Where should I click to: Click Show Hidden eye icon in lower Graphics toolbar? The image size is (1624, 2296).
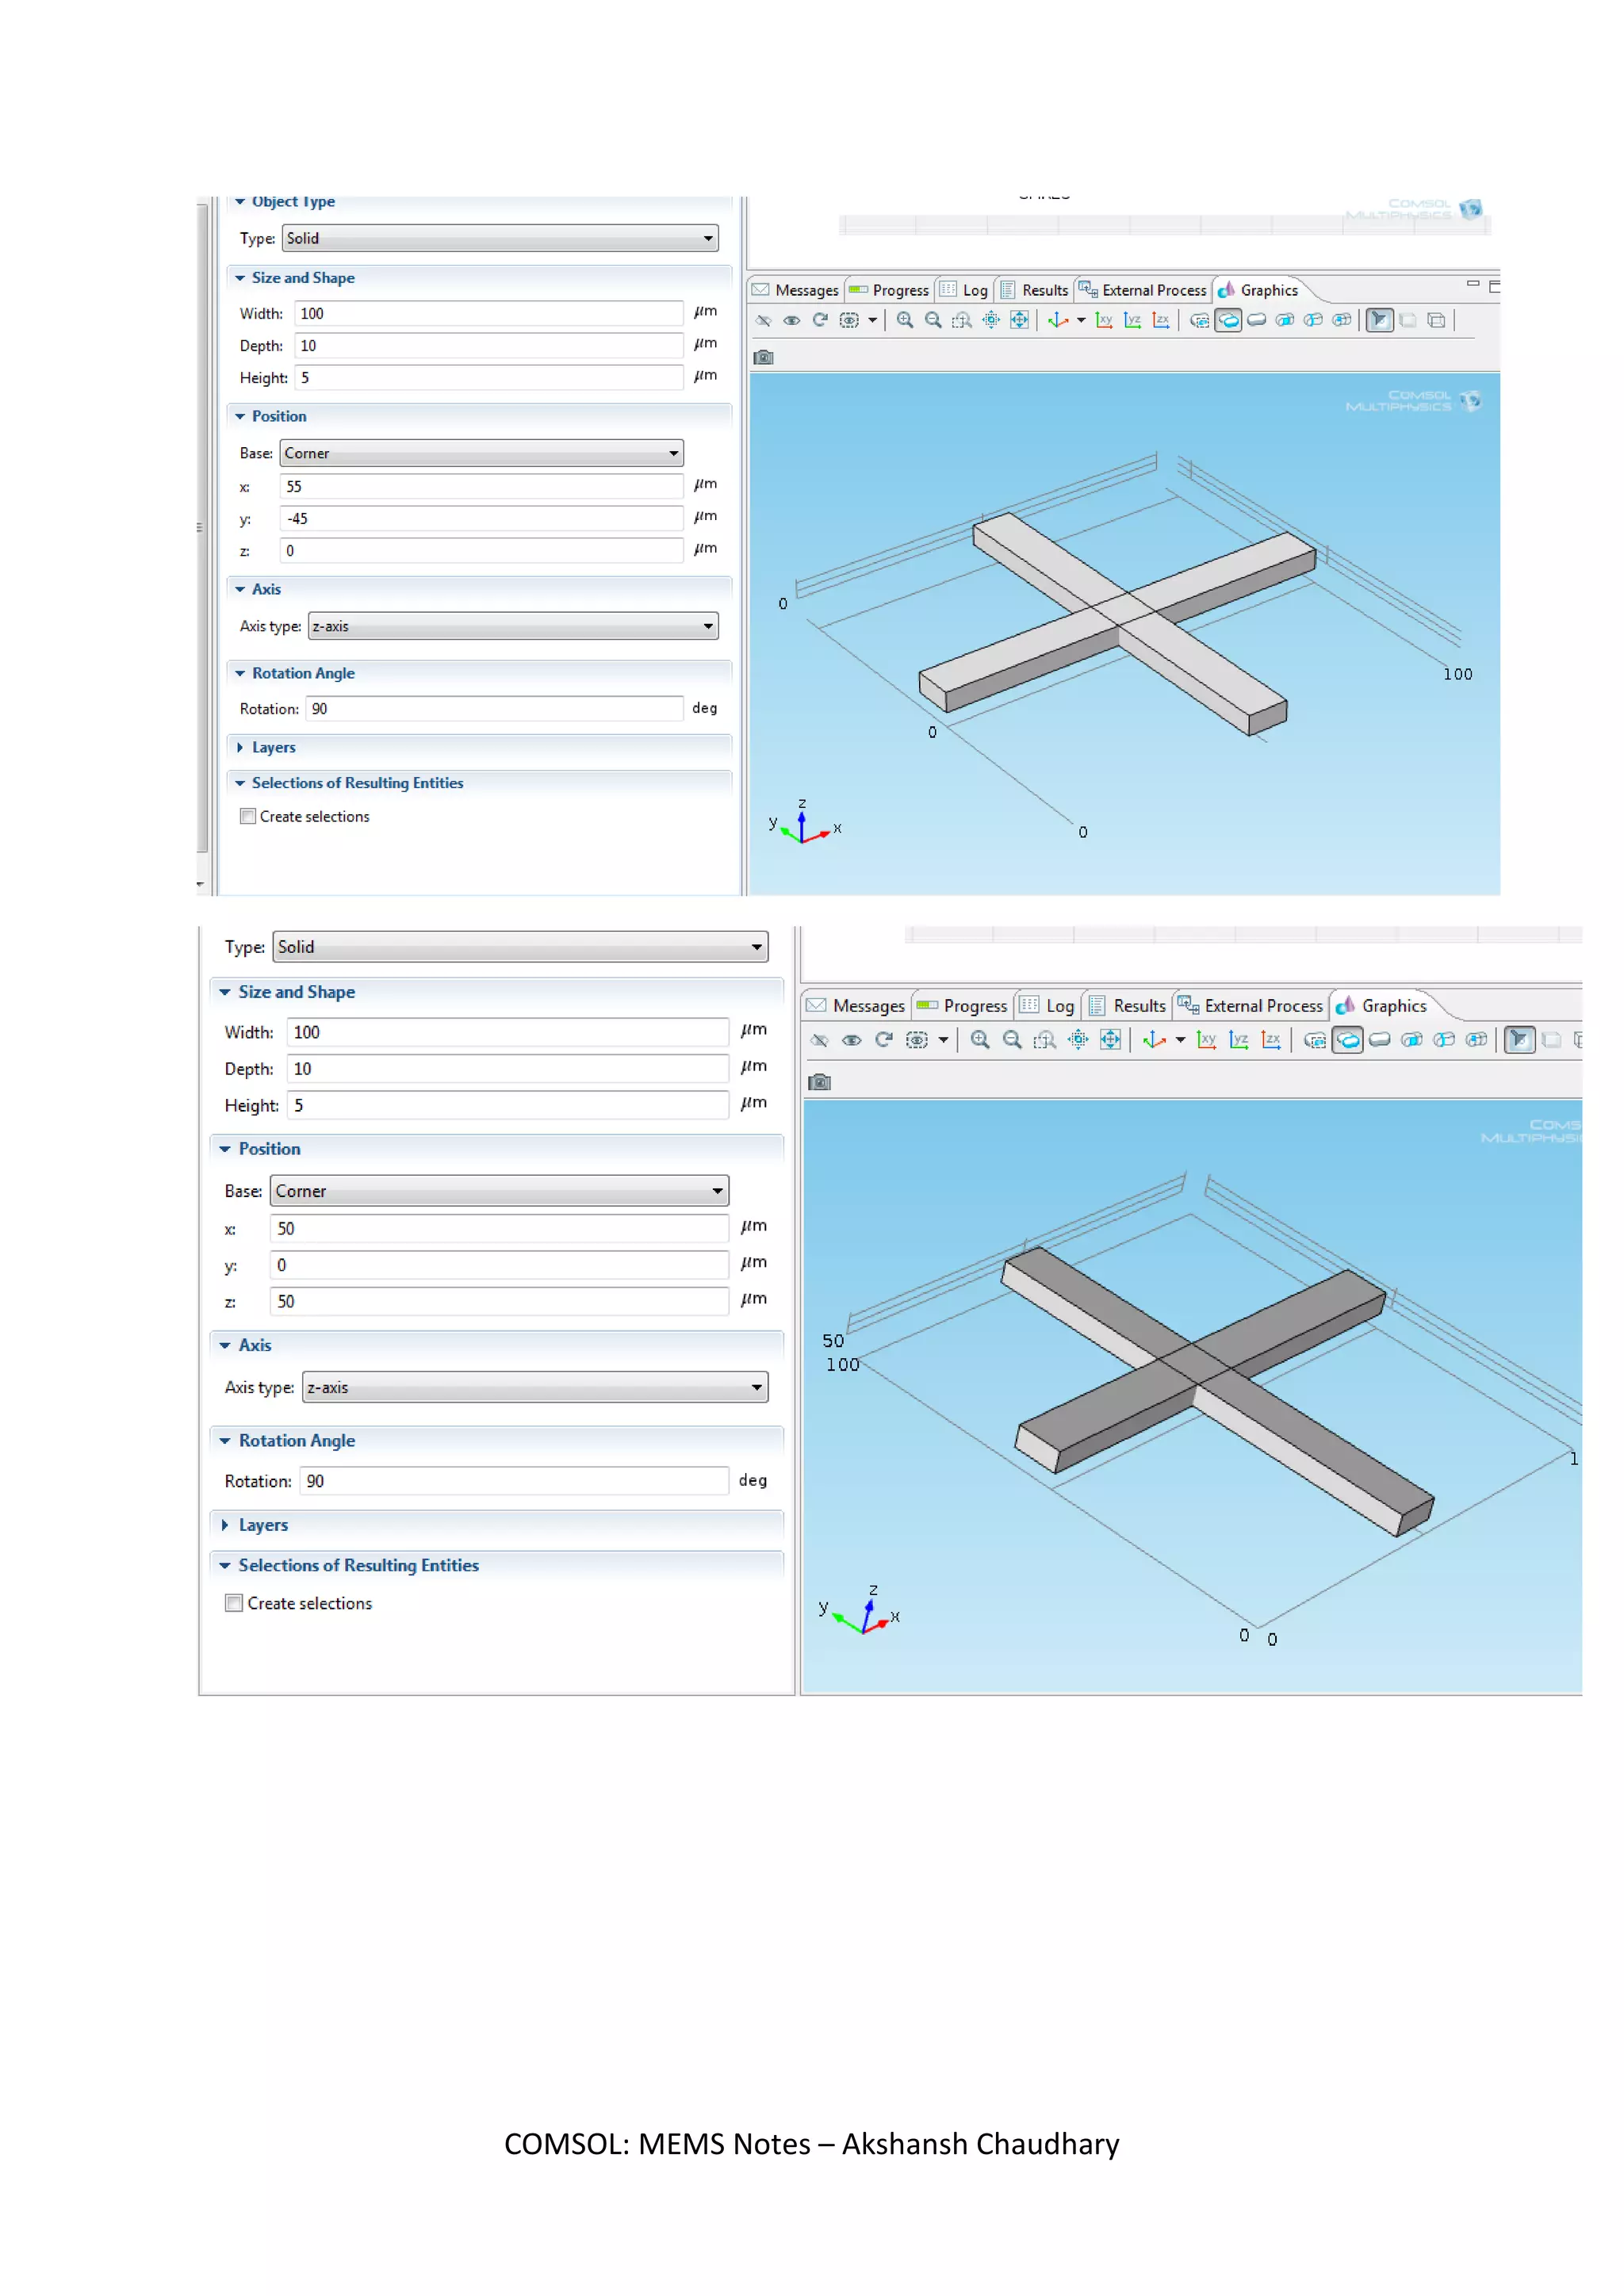click(x=852, y=1040)
